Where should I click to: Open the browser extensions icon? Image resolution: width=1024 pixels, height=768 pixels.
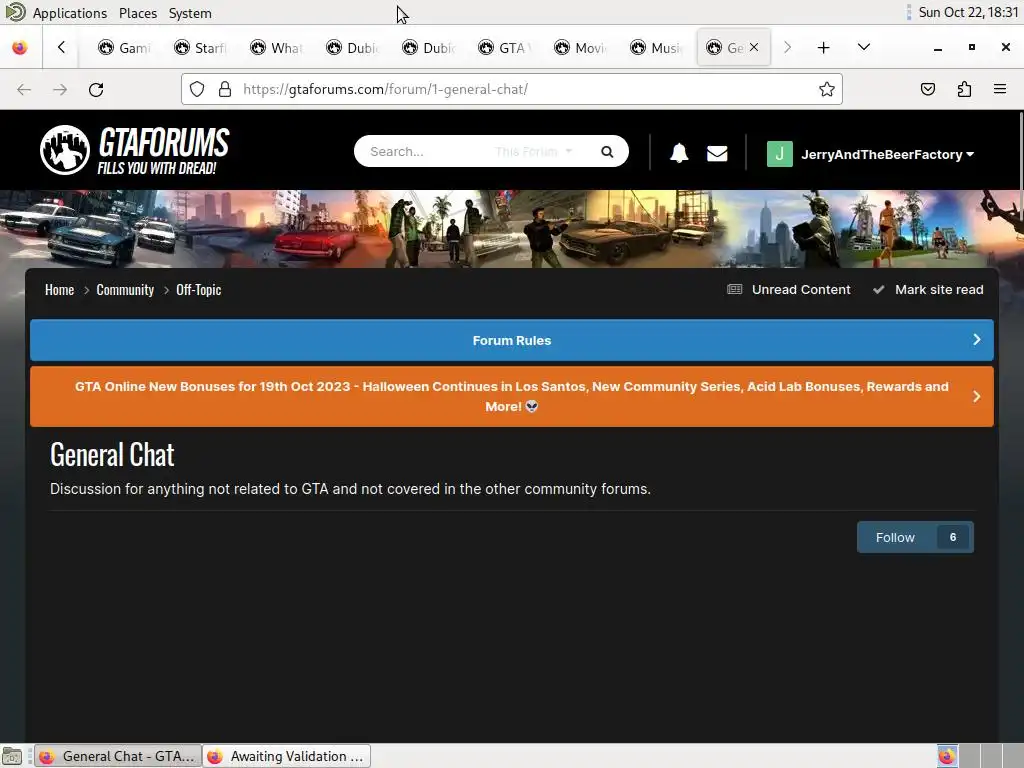coord(964,89)
